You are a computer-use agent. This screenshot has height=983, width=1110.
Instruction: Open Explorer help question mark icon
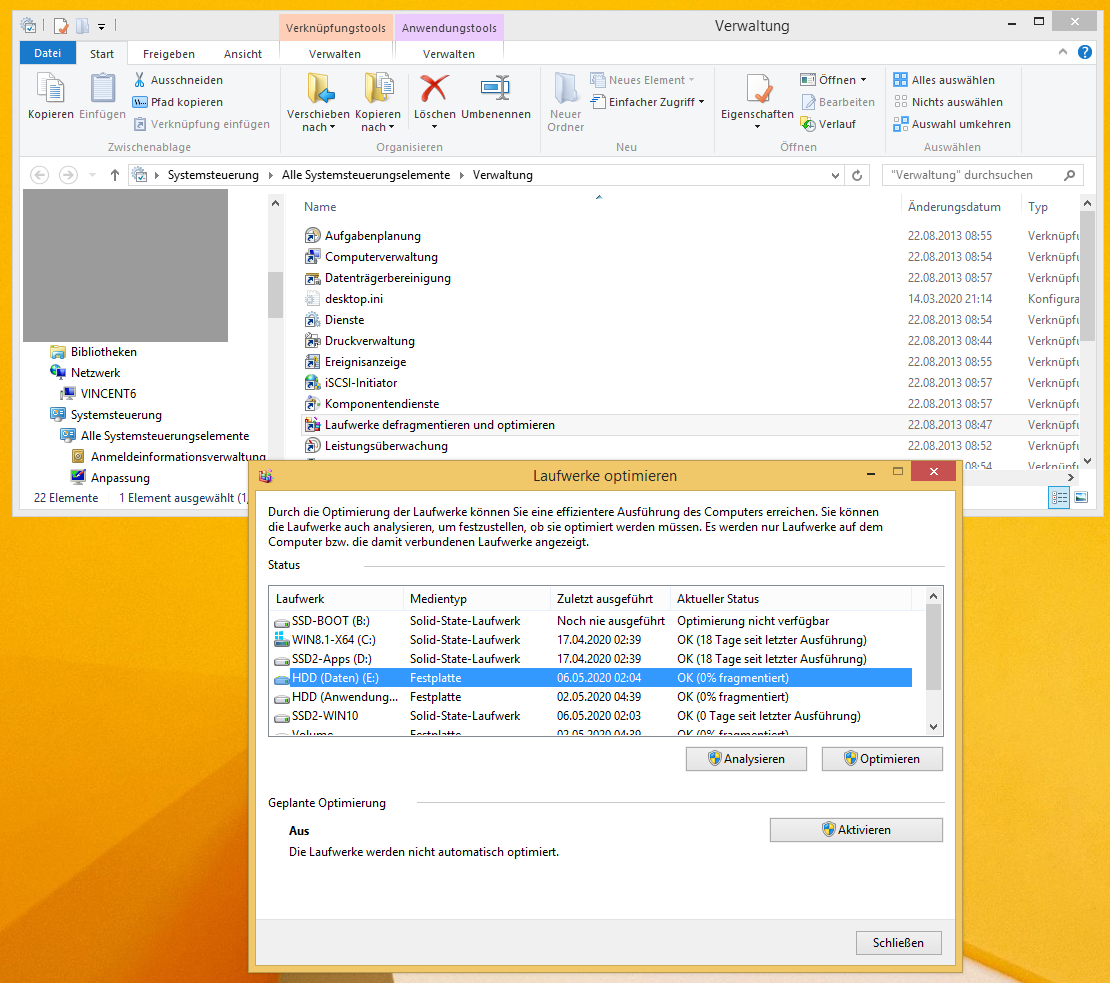point(1085,52)
